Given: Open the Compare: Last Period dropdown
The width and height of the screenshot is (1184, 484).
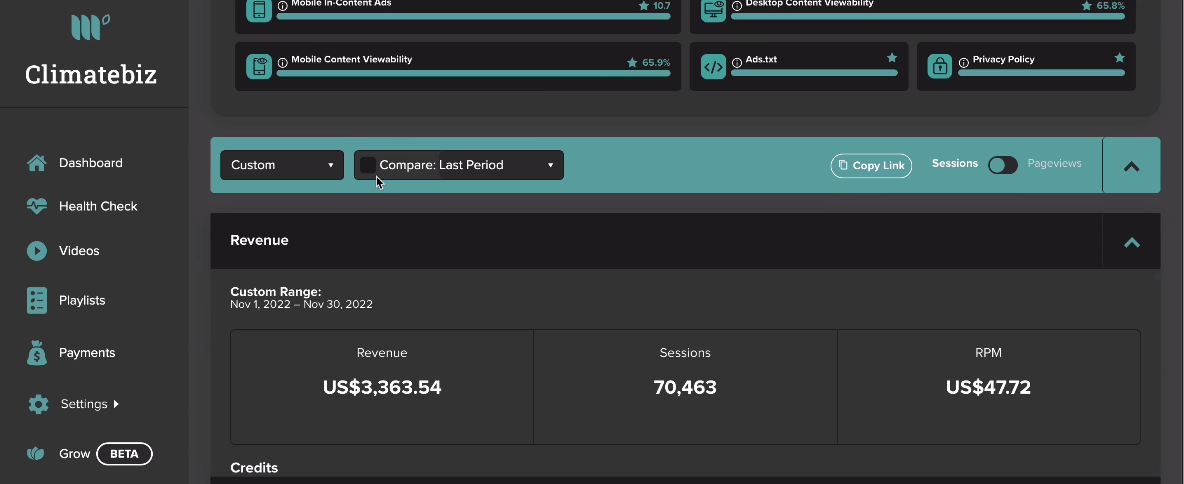Looking at the screenshot, I should [x=459, y=165].
